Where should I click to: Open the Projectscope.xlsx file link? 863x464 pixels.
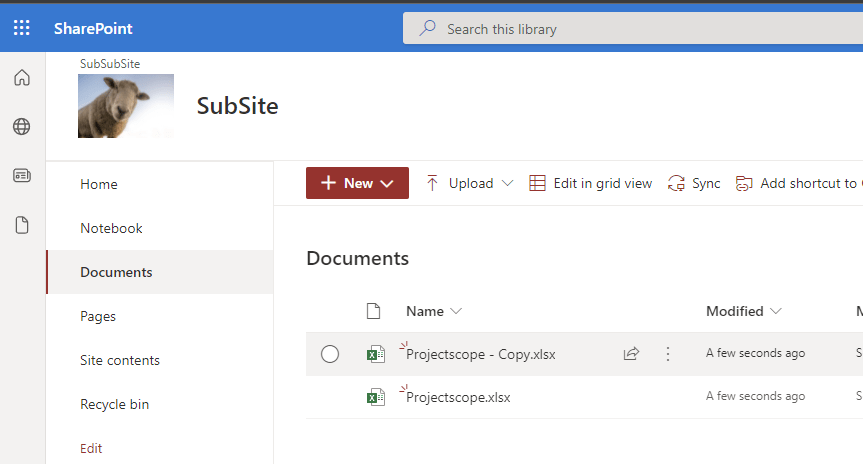[x=458, y=397]
